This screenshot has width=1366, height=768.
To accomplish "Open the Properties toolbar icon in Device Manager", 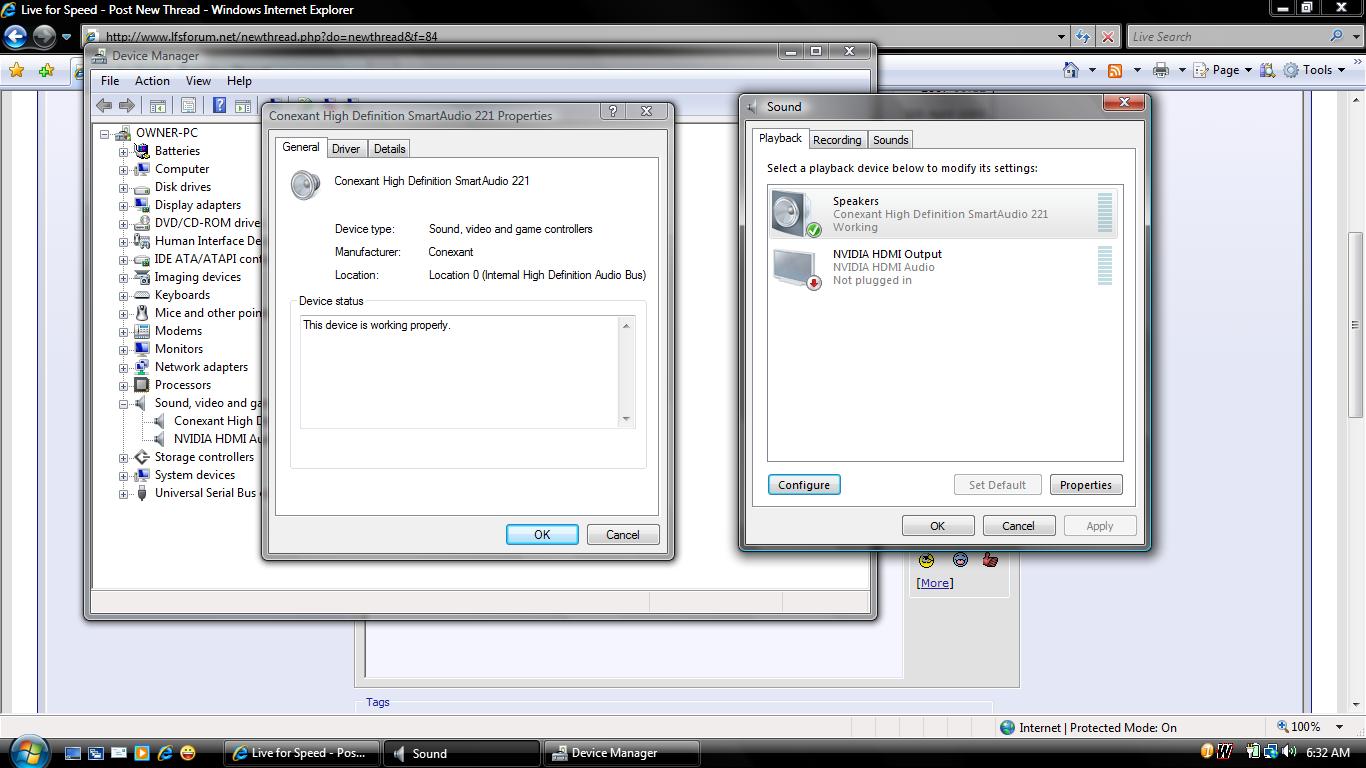I will point(188,105).
